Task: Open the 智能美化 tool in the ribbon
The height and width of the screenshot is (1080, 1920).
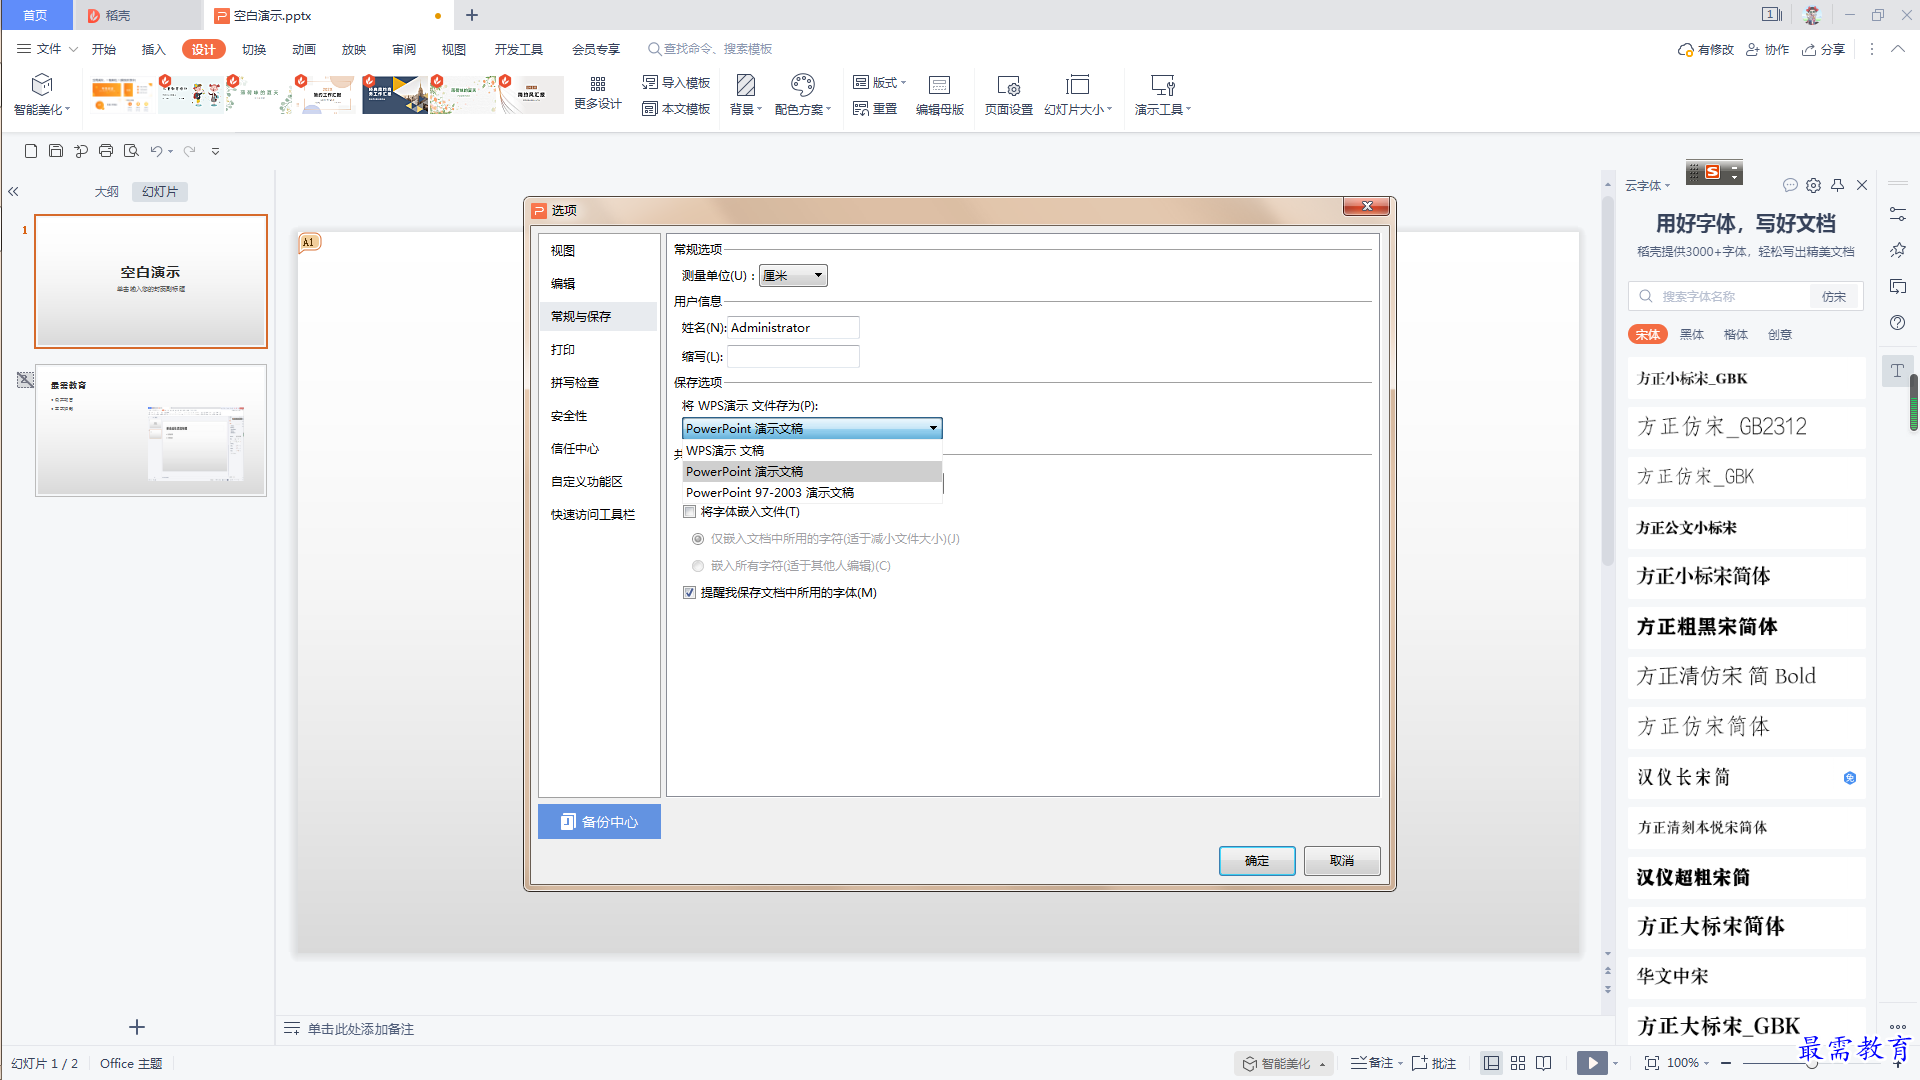Action: 42,95
